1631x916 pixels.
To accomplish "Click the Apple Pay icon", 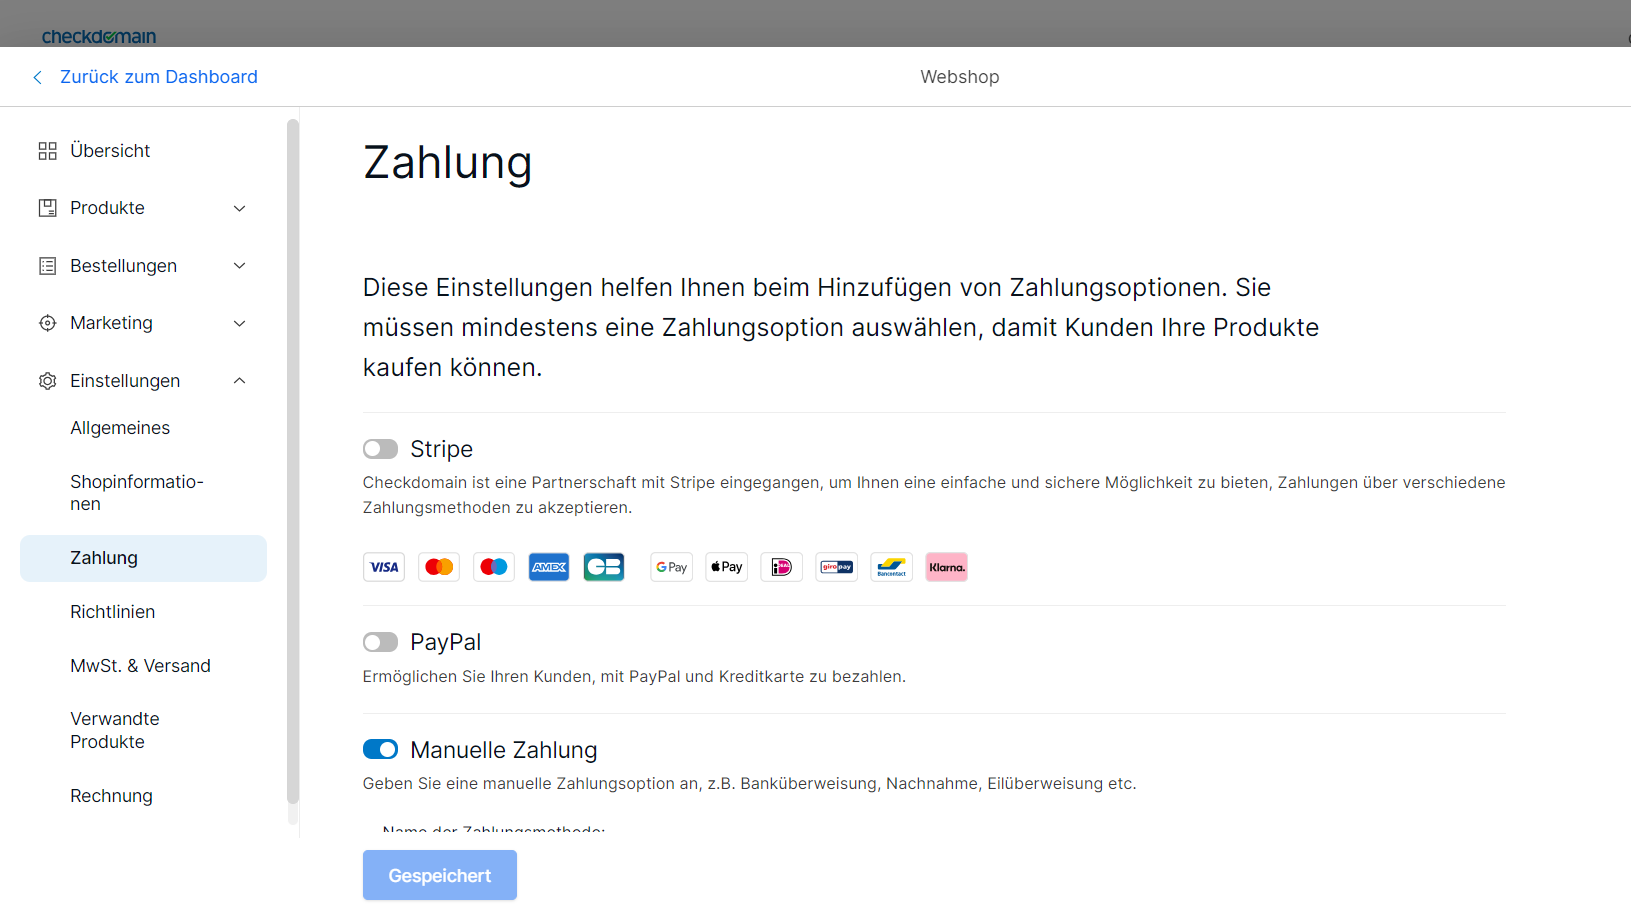I will 727,567.
